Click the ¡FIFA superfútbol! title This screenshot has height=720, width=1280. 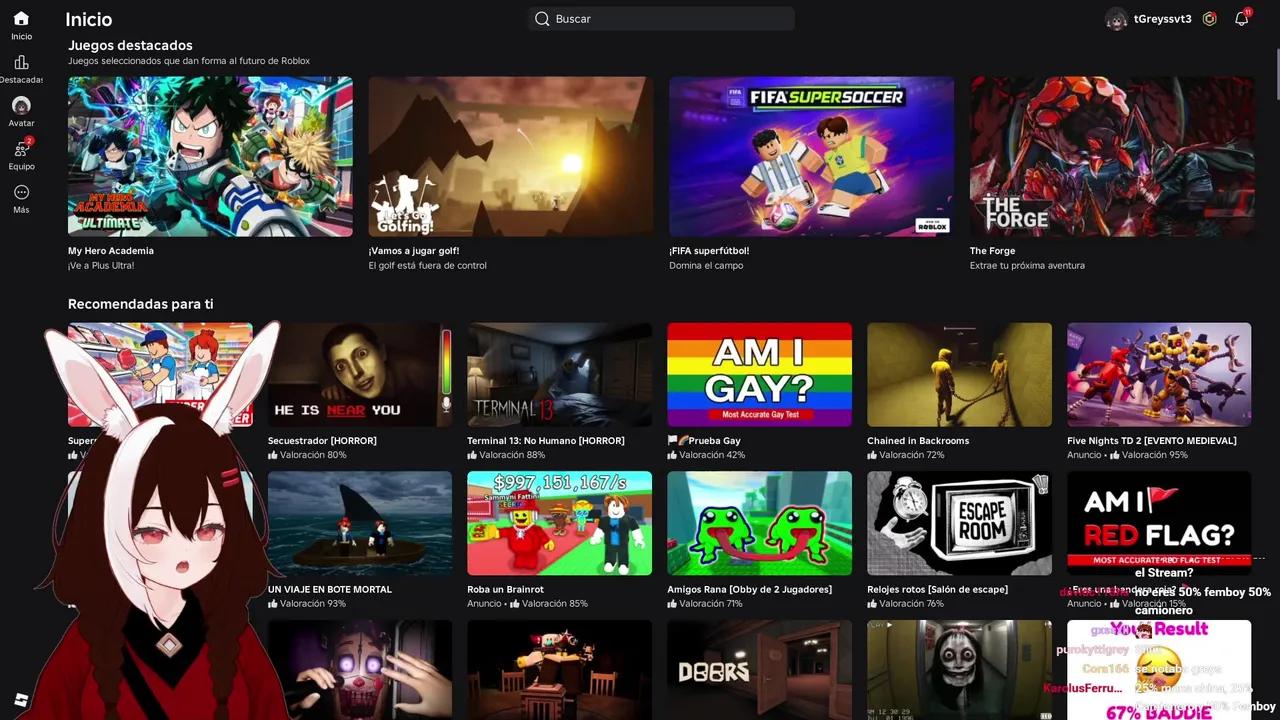pyautogui.click(x=709, y=251)
